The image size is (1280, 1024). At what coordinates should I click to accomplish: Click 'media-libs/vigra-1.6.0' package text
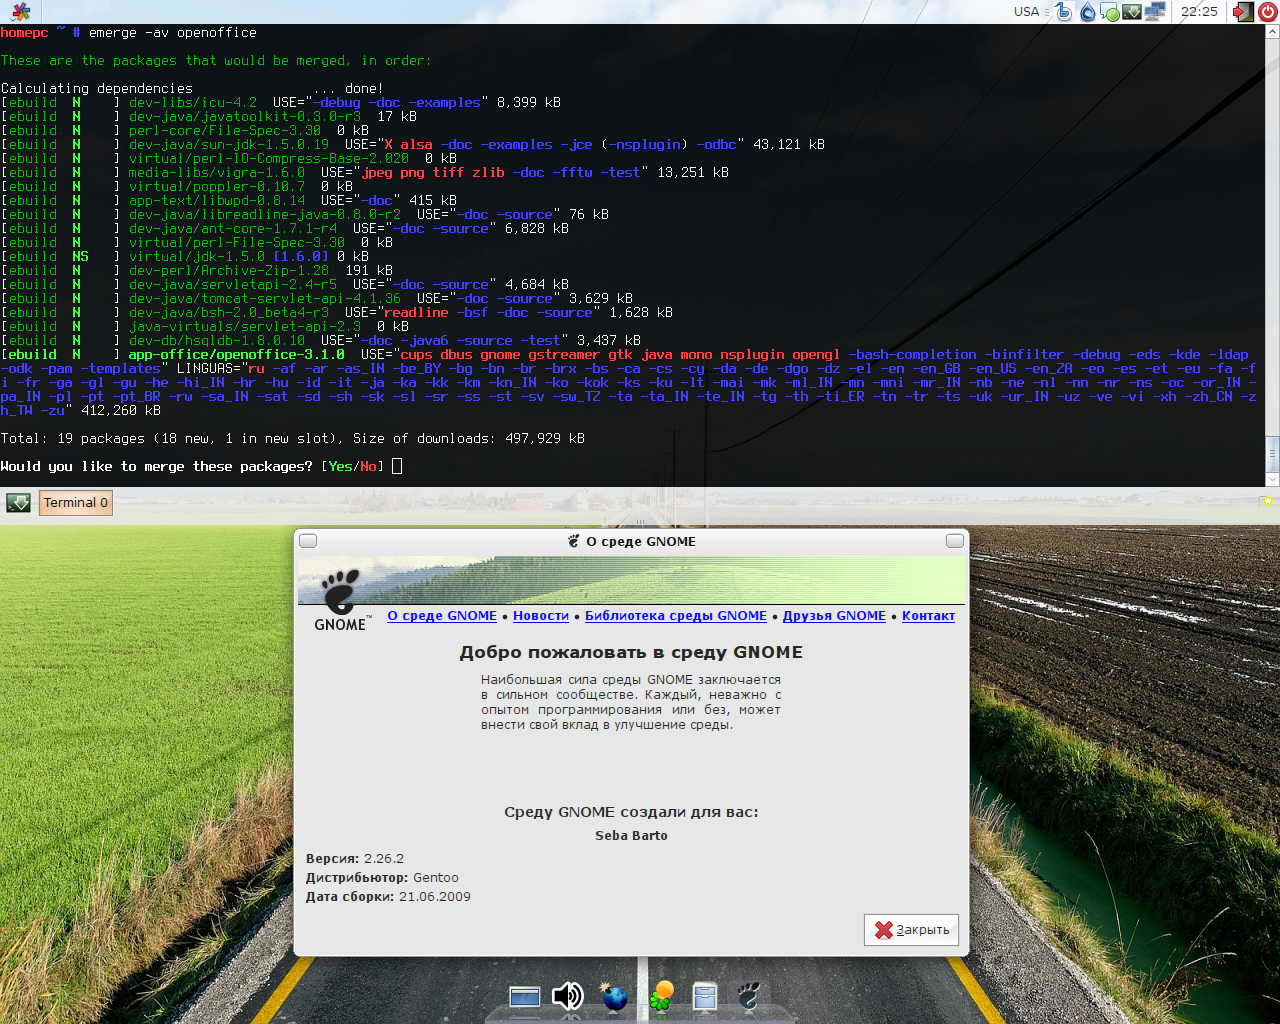[216, 172]
